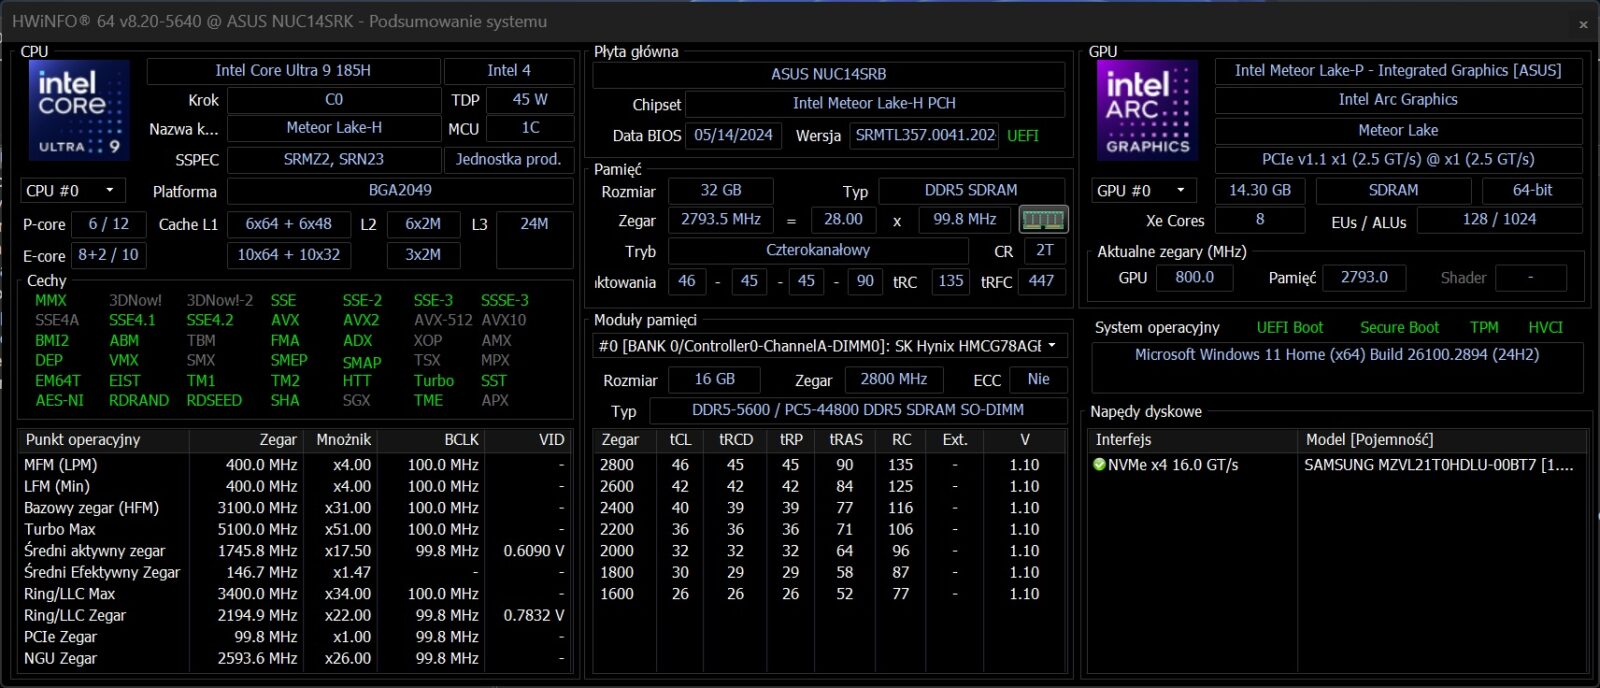Viewport: 1600px width, 688px height.
Task: Click the Intel Core Ultra 9 logo
Action: click(79, 110)
